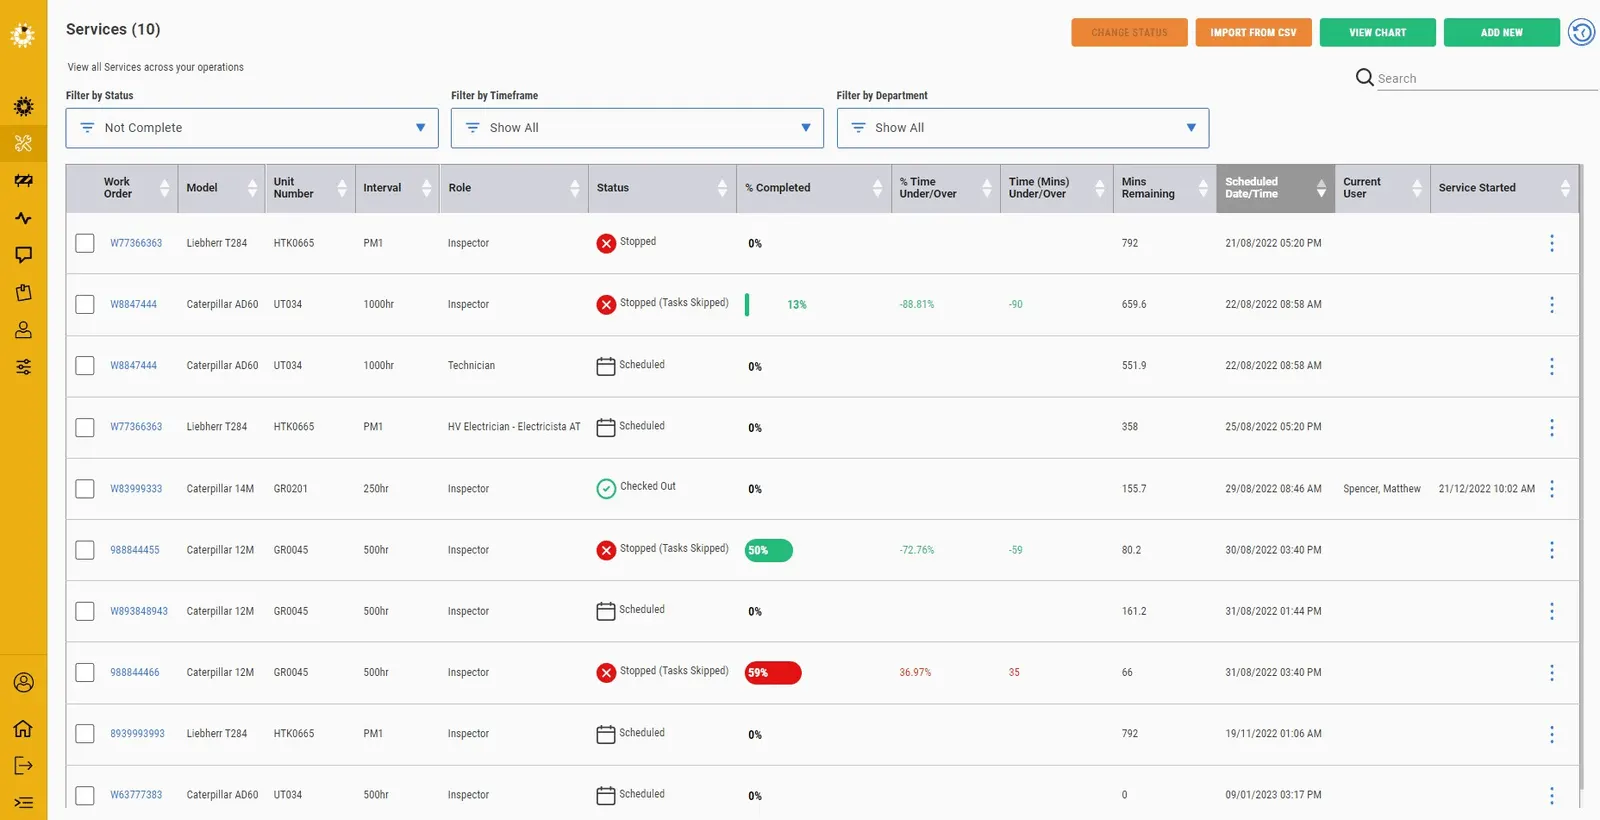1600x820 pixels.
Task: Tick checkbox for 8939993993 row
Action: click(85, 734)
